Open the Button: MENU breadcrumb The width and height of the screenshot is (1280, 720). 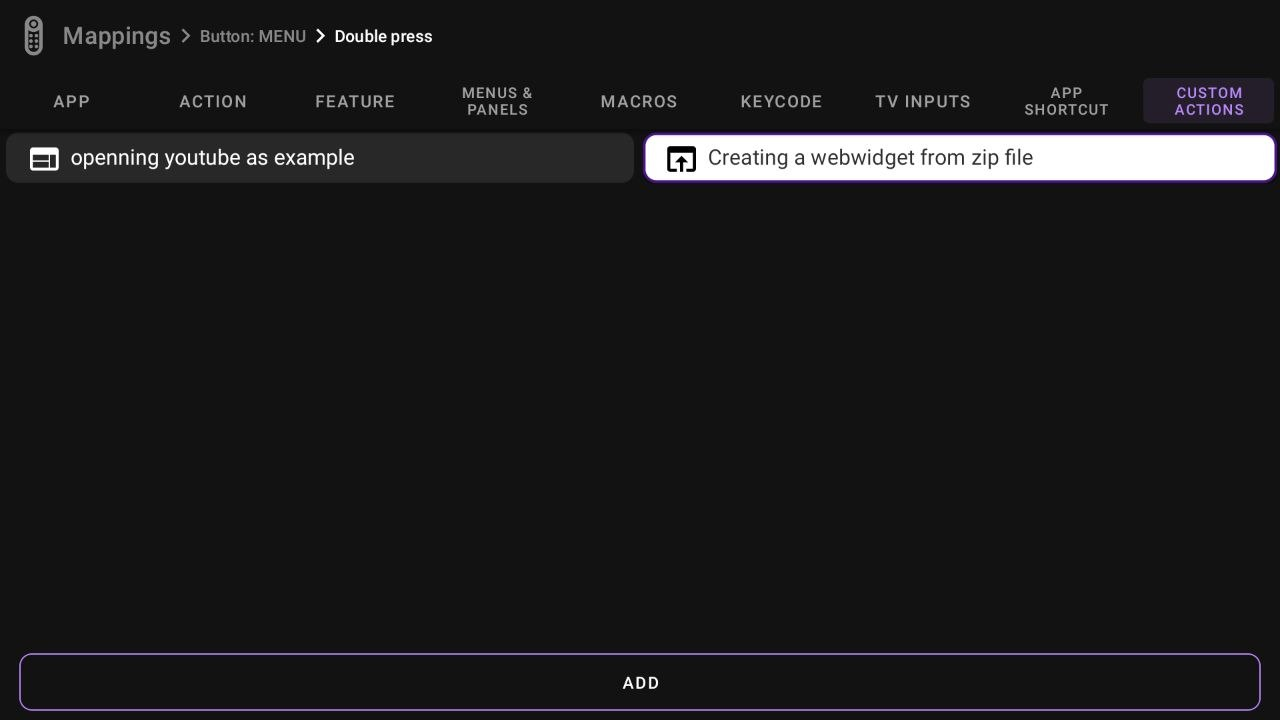[253, 36]
